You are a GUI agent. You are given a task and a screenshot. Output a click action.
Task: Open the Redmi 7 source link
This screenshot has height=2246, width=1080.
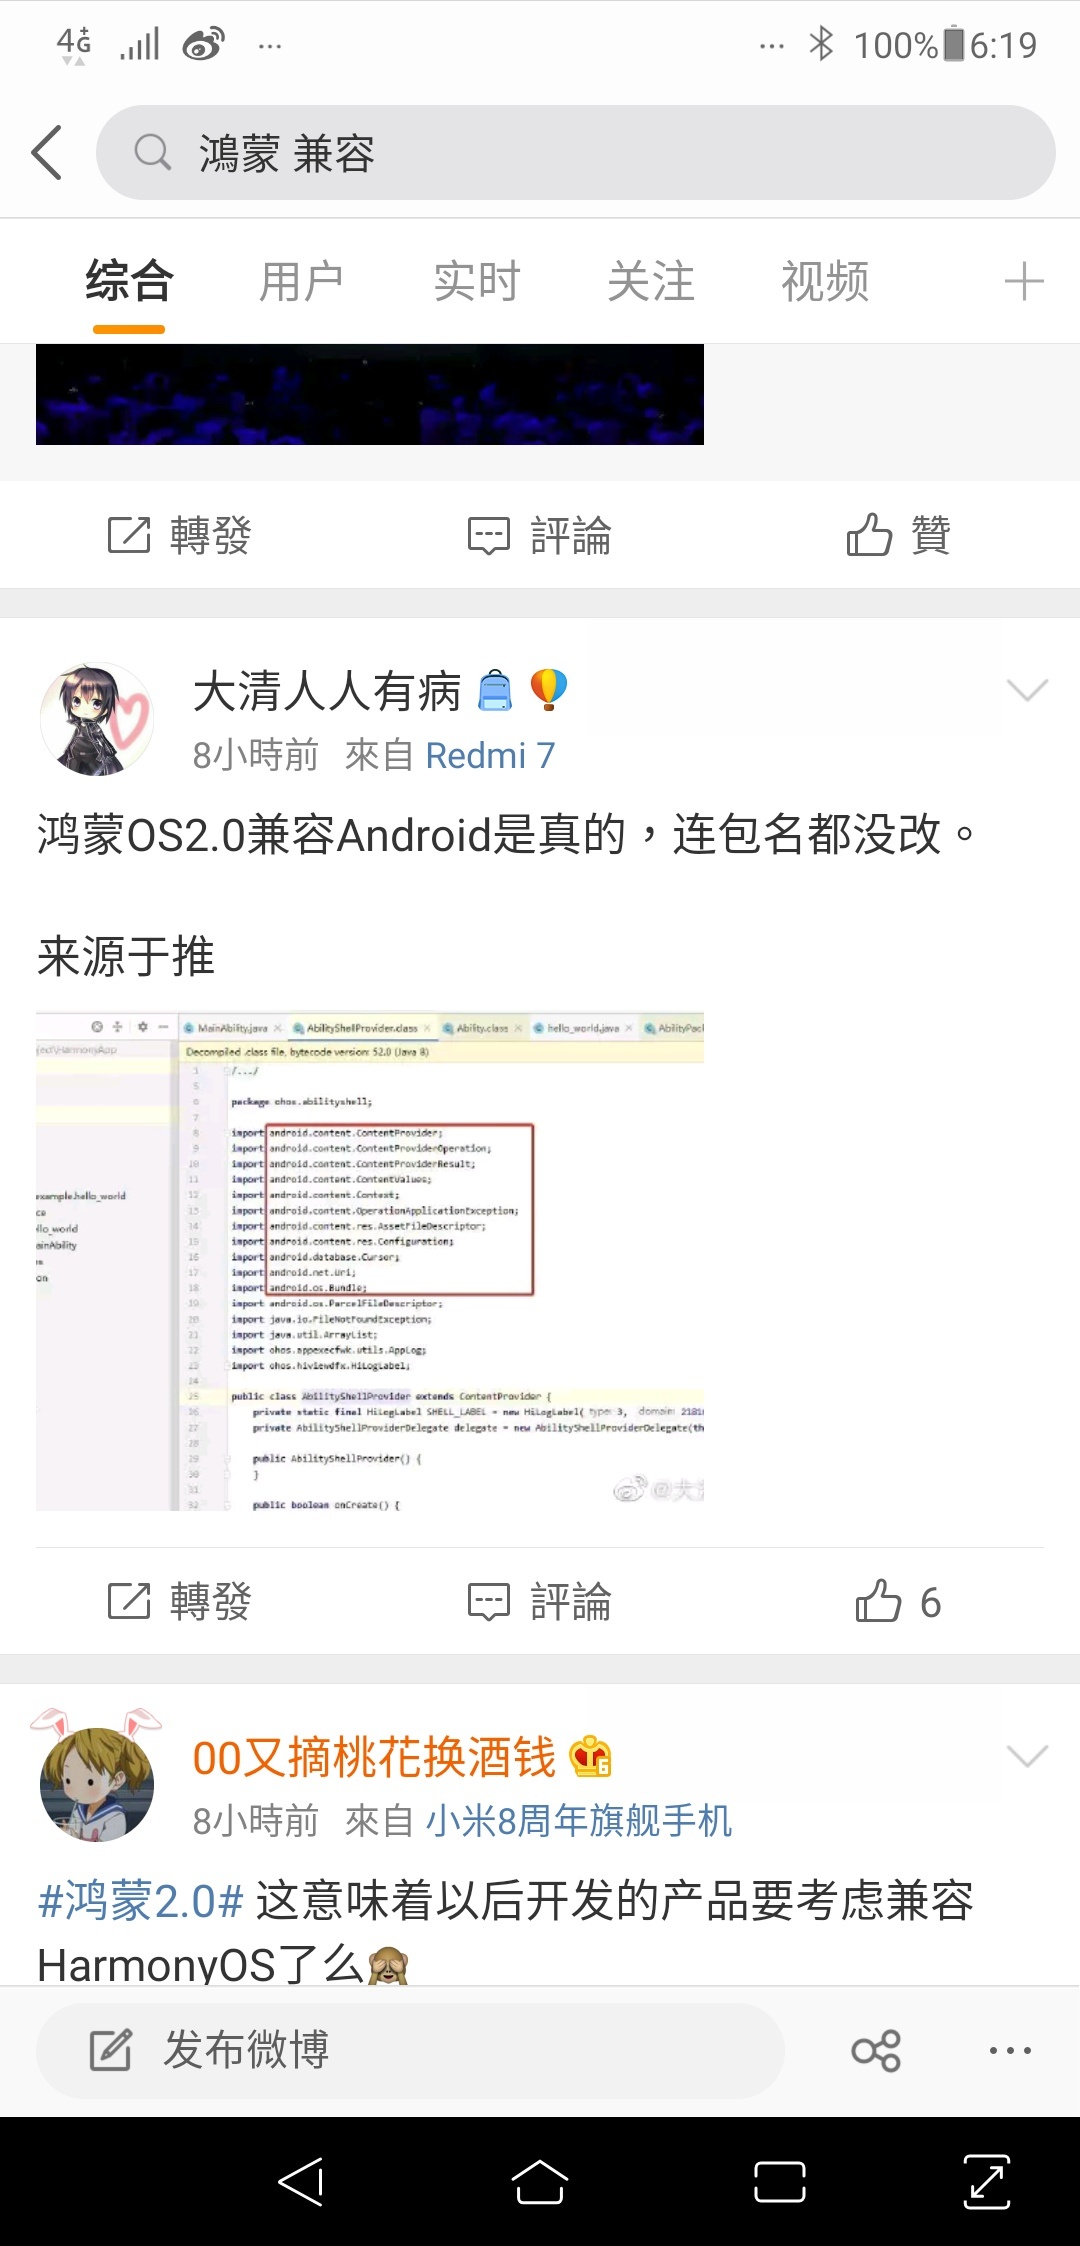[x=490, y=755]
